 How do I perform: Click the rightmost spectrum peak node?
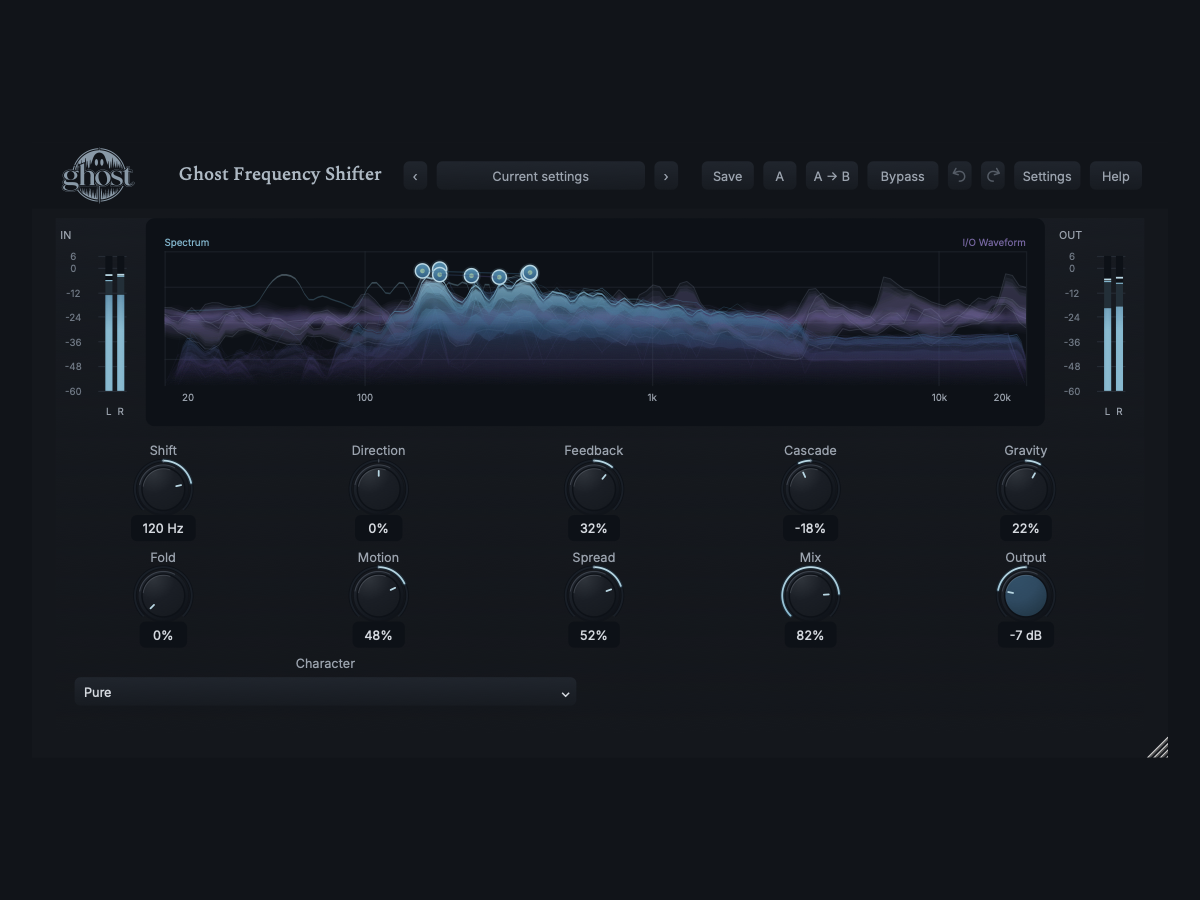(530, 272)
